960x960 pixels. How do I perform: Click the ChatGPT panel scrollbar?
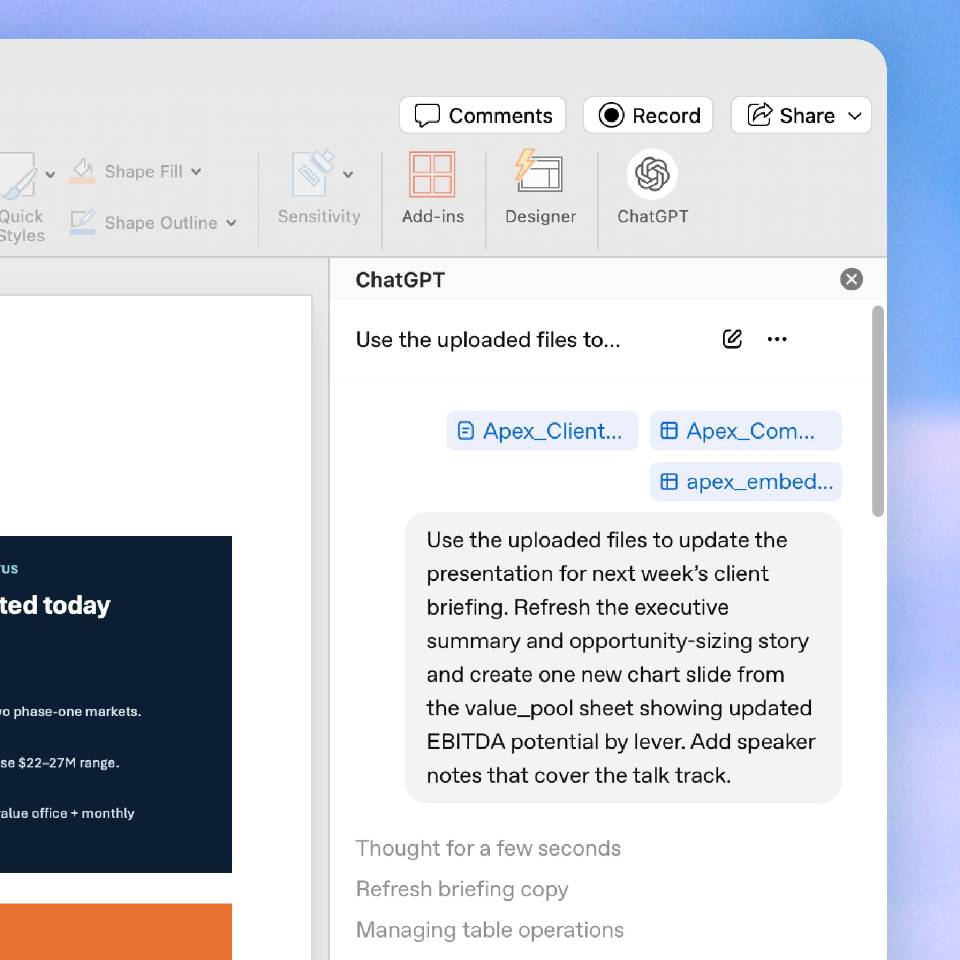pos(878,411)
